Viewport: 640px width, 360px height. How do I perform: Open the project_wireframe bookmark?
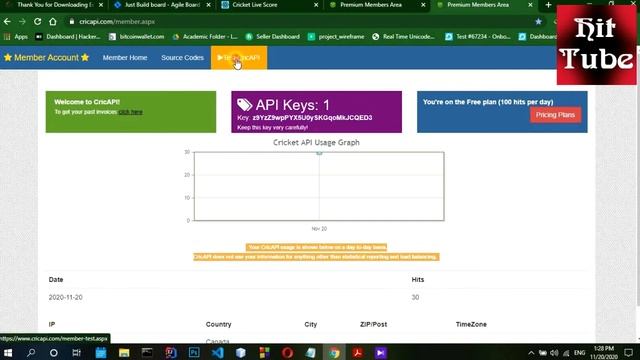(336, 37)
